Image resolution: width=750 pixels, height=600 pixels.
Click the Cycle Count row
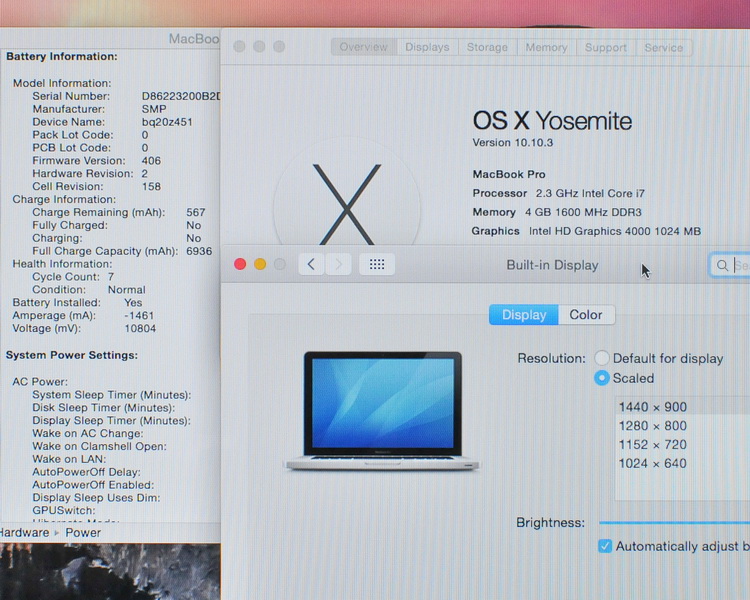tap(73, 277)
